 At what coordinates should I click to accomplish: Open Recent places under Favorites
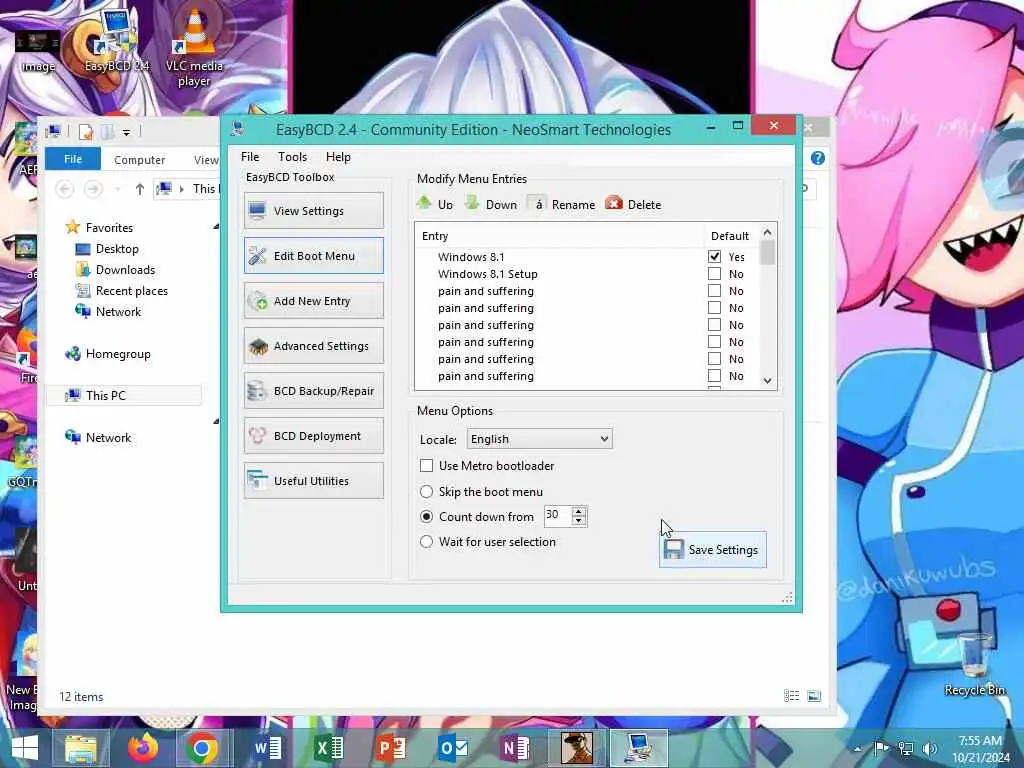121,291
